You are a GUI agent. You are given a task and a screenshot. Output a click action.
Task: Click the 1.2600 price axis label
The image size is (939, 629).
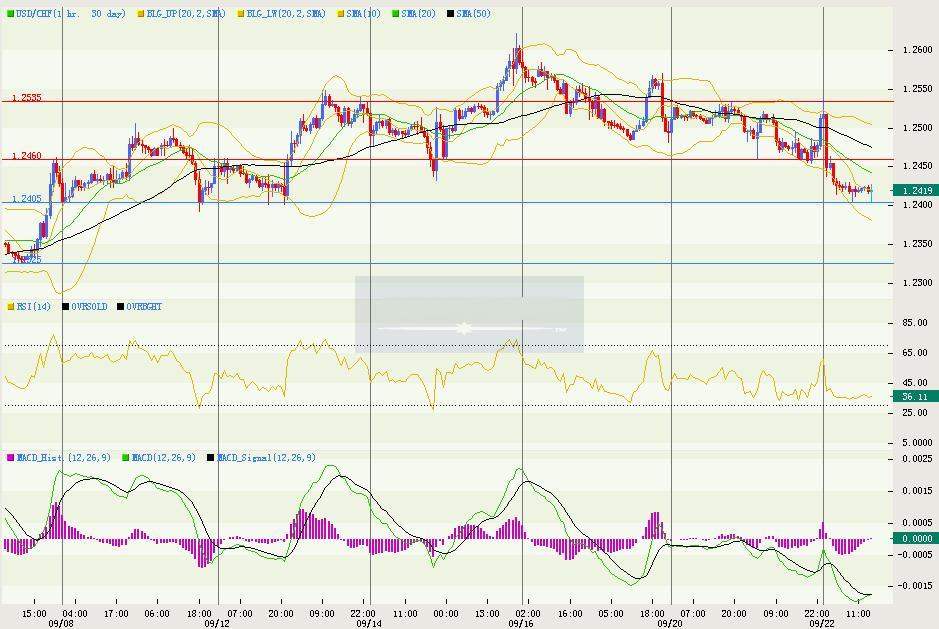point(917,50)
